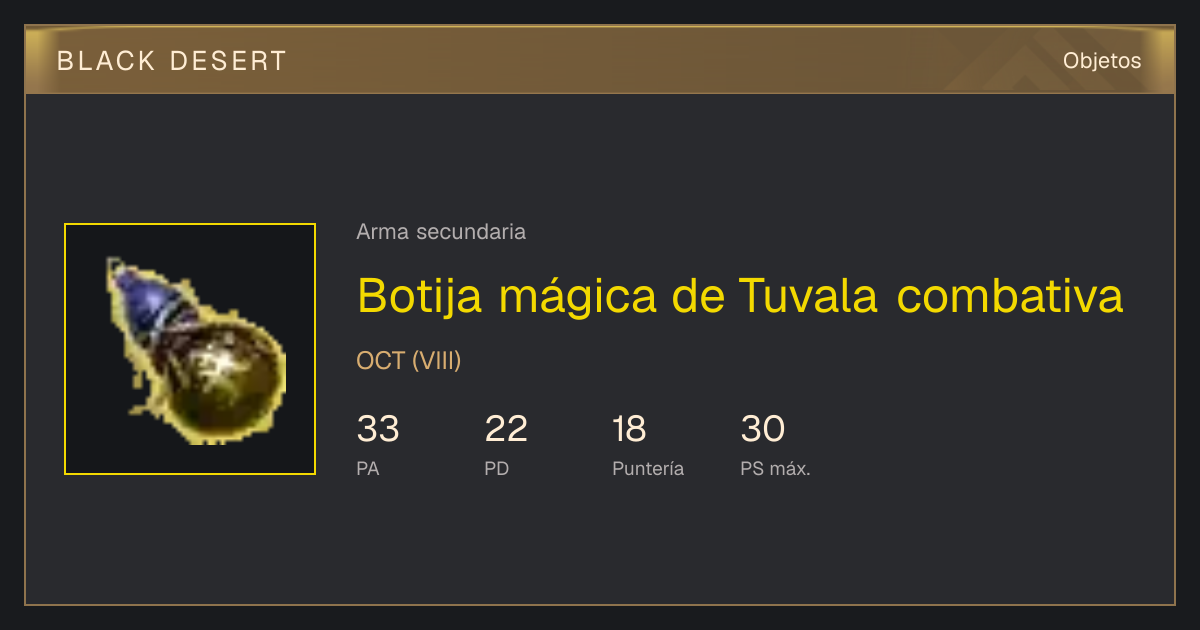Go to the Objetos section
The width and height of the screenshot is (1200, 630).
[x=1102, y=61]
